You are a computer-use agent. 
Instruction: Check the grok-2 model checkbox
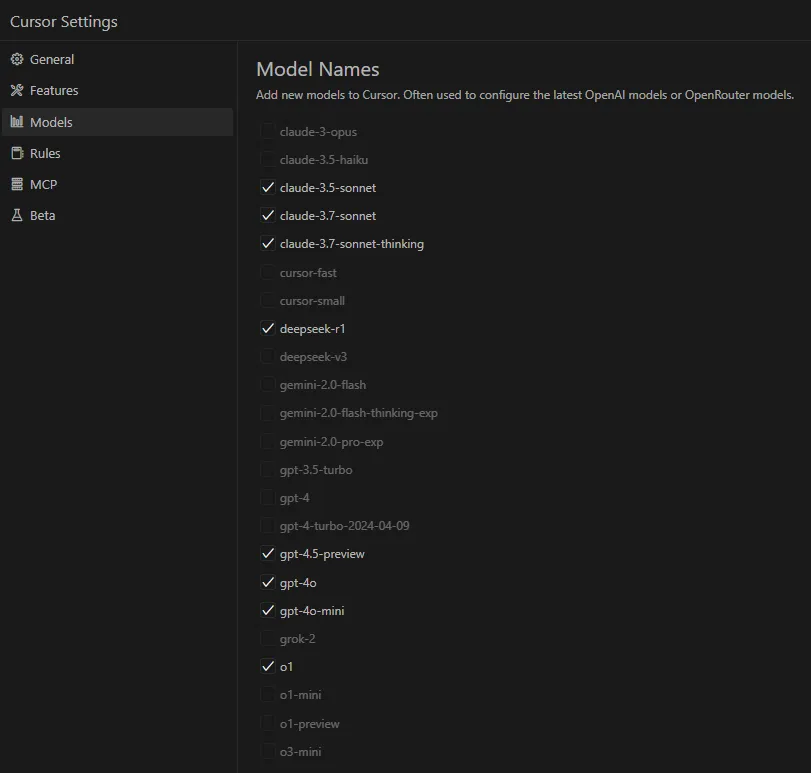[x=267, y=639]
